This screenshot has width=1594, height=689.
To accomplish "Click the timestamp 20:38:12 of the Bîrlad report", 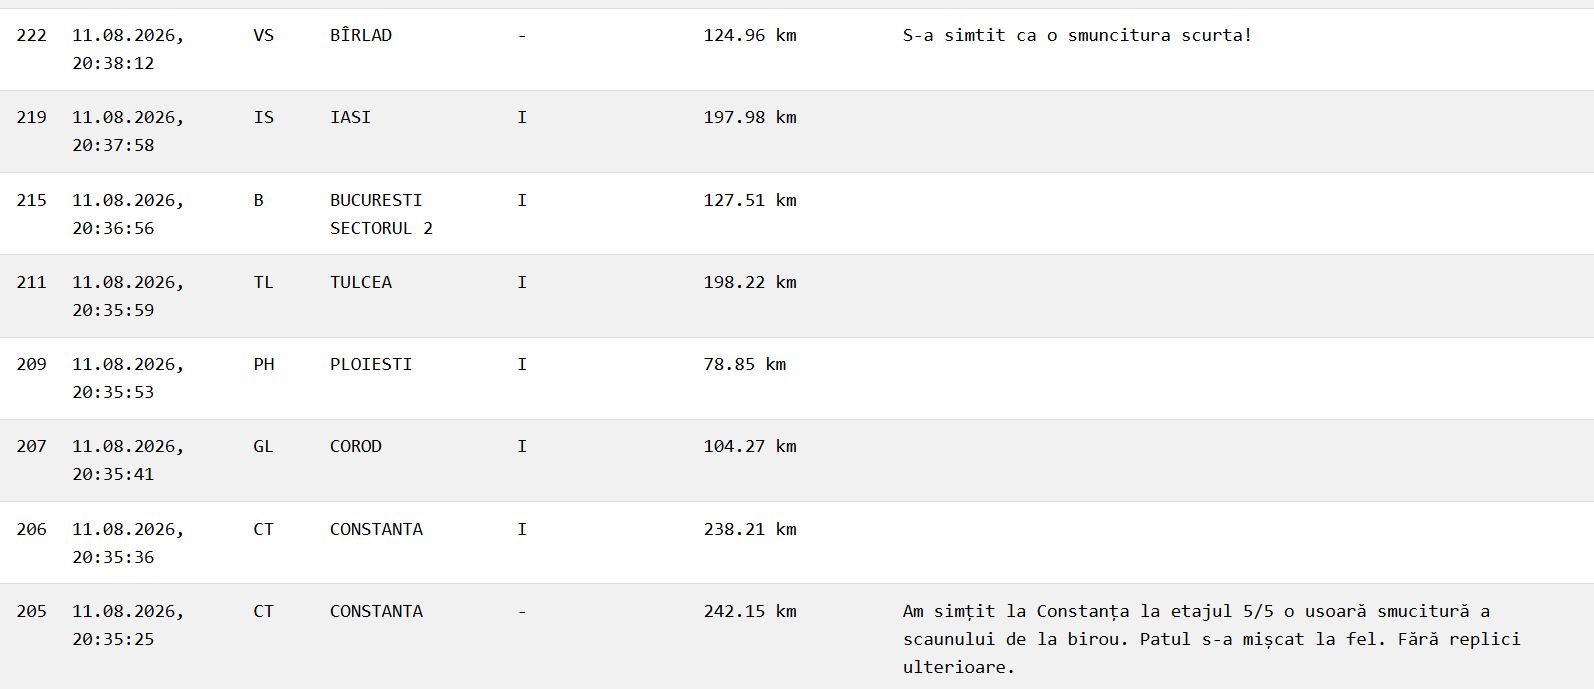I will 113,63.
